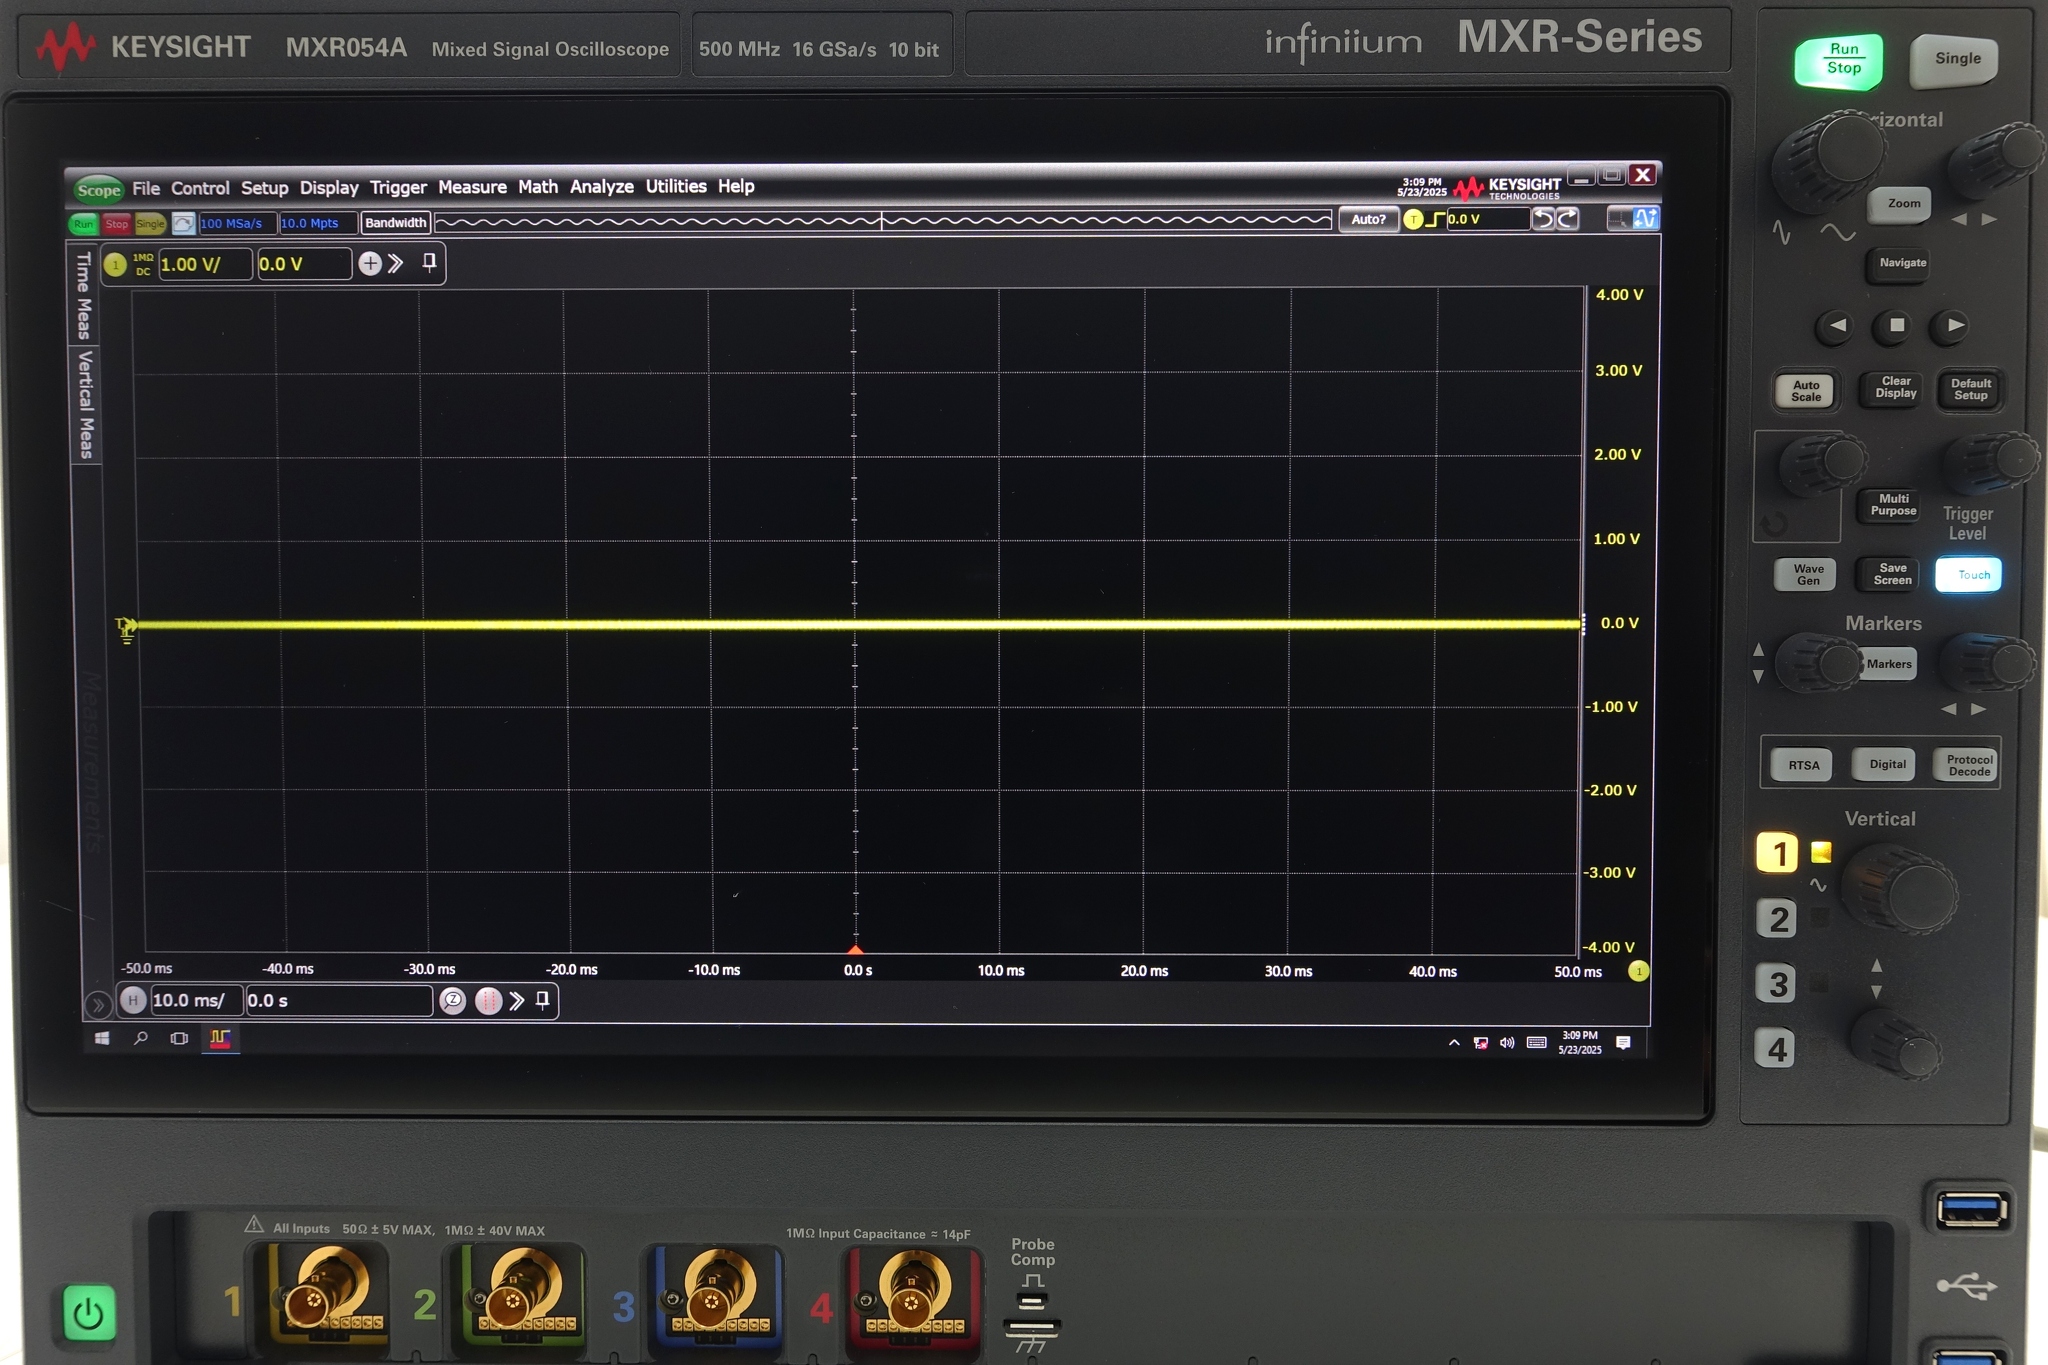The height and width of the screenshot is (1365, 2048).
Task: Click the red Stop toolbar button
Action: [117, 224]
